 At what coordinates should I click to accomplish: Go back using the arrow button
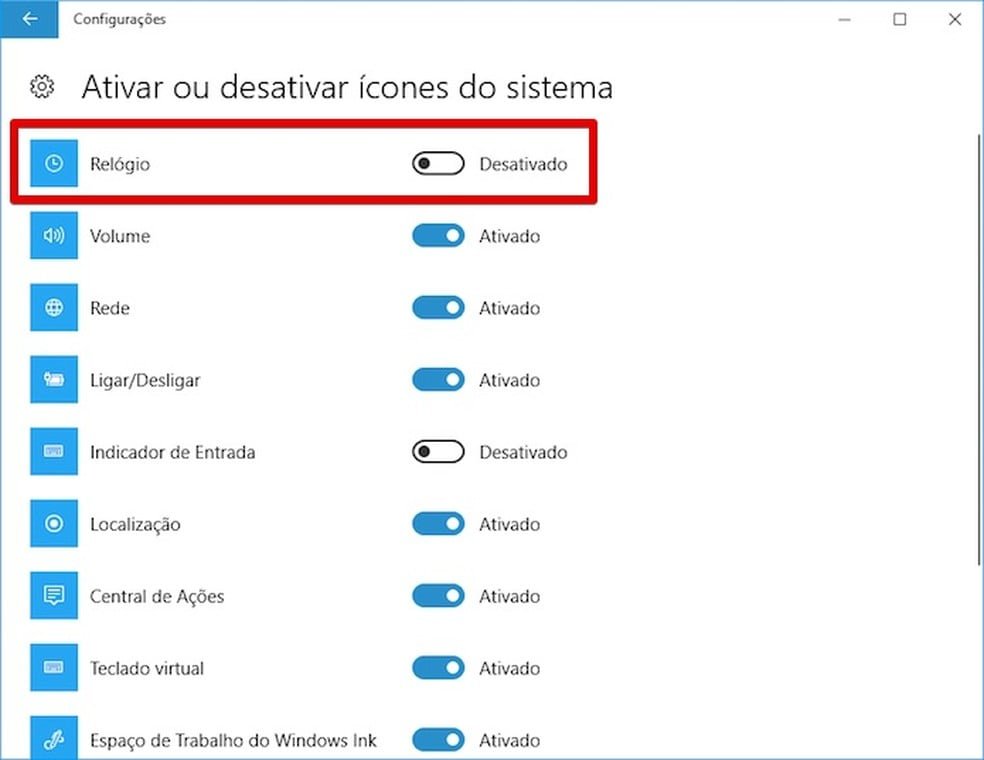(29, 19)
